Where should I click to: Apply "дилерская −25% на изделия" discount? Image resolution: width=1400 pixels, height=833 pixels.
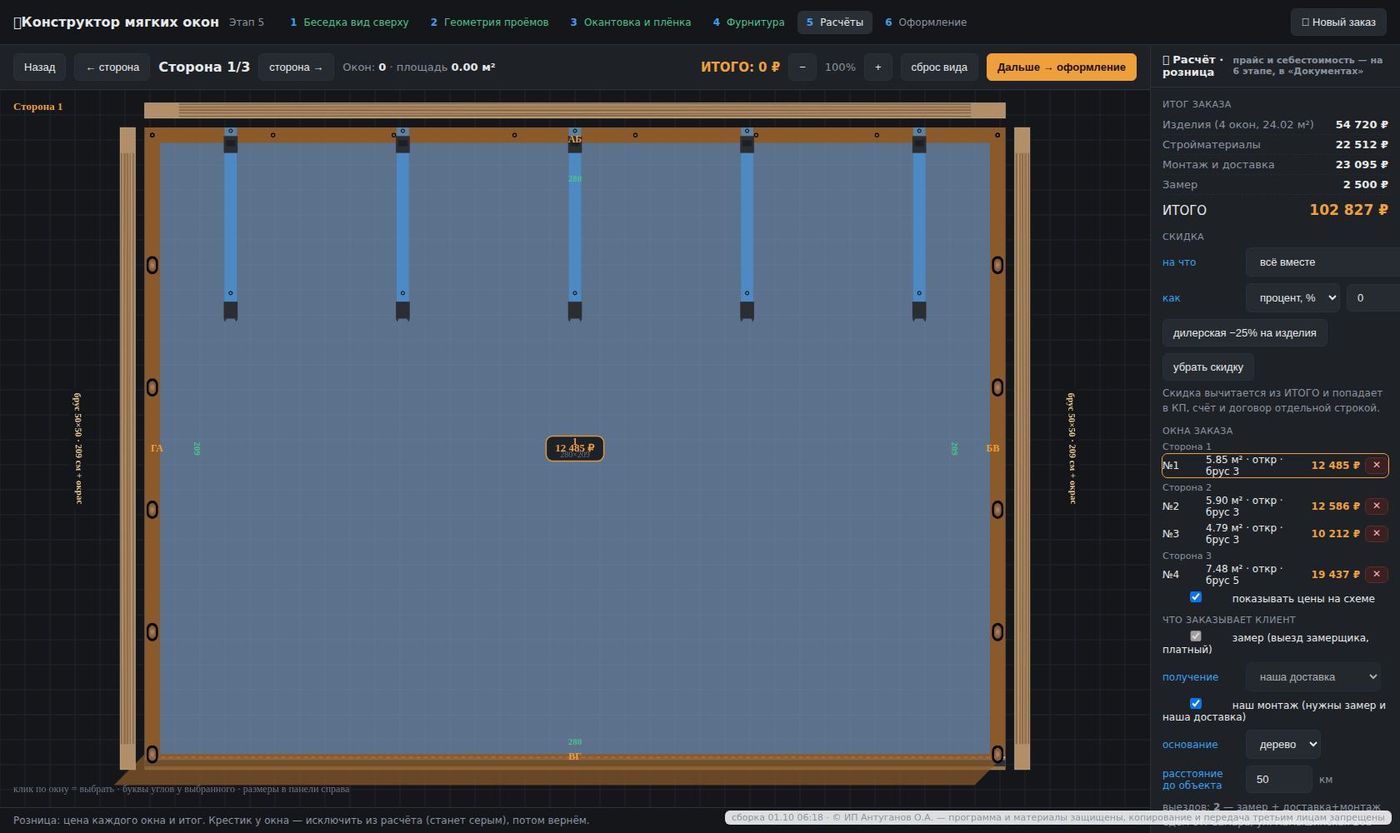coord(1244,333)
